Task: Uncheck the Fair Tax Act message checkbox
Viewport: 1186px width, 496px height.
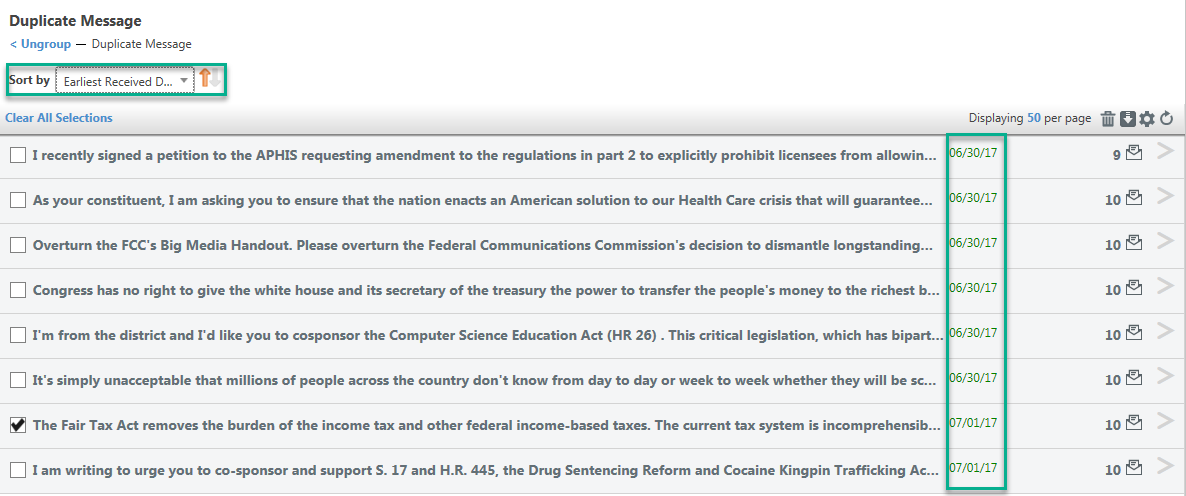Action: 18,426
